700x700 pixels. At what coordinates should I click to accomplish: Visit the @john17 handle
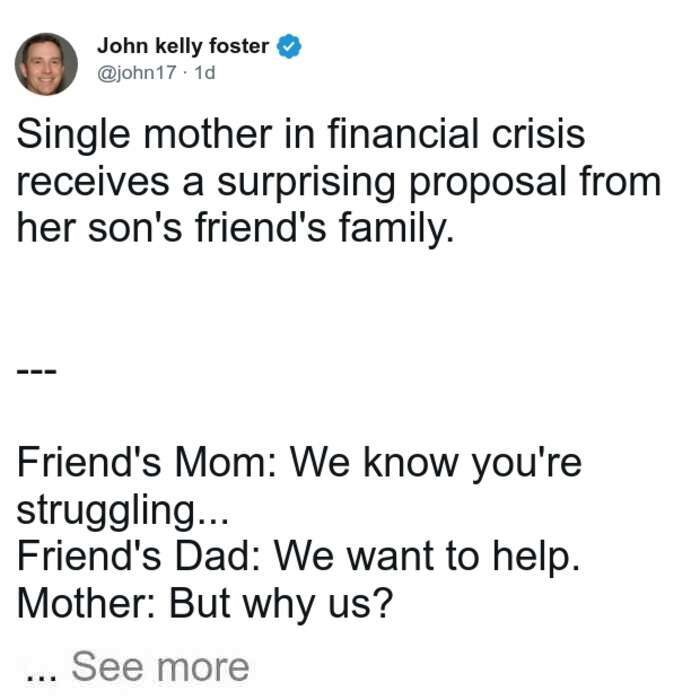pos(137,73)
